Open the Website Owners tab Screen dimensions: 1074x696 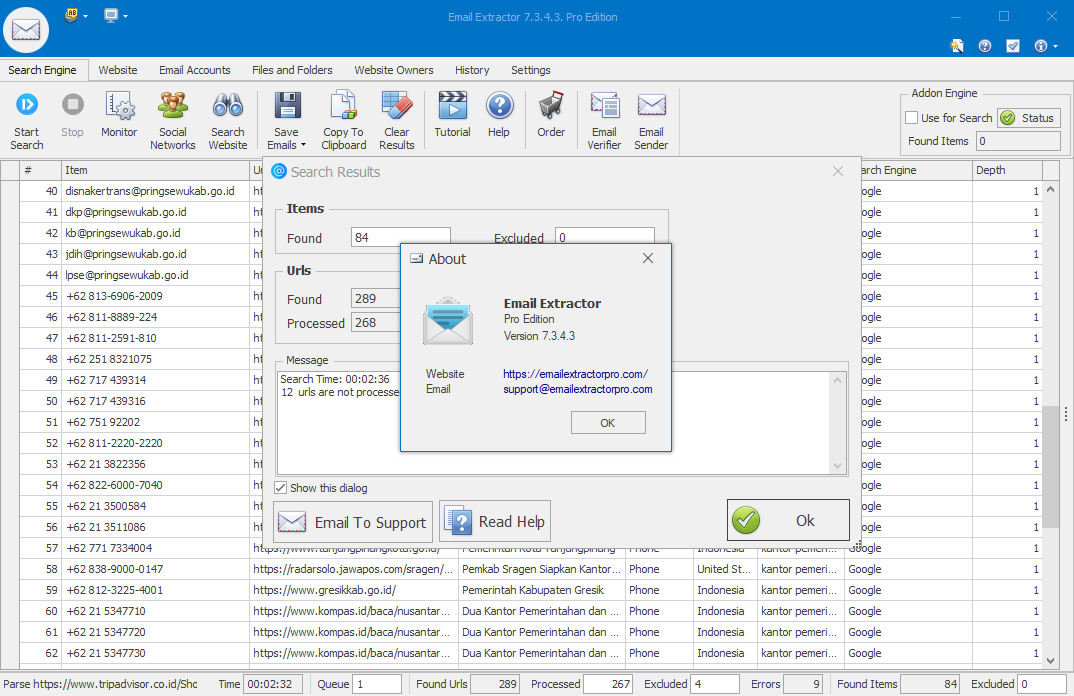coord(394,70)
